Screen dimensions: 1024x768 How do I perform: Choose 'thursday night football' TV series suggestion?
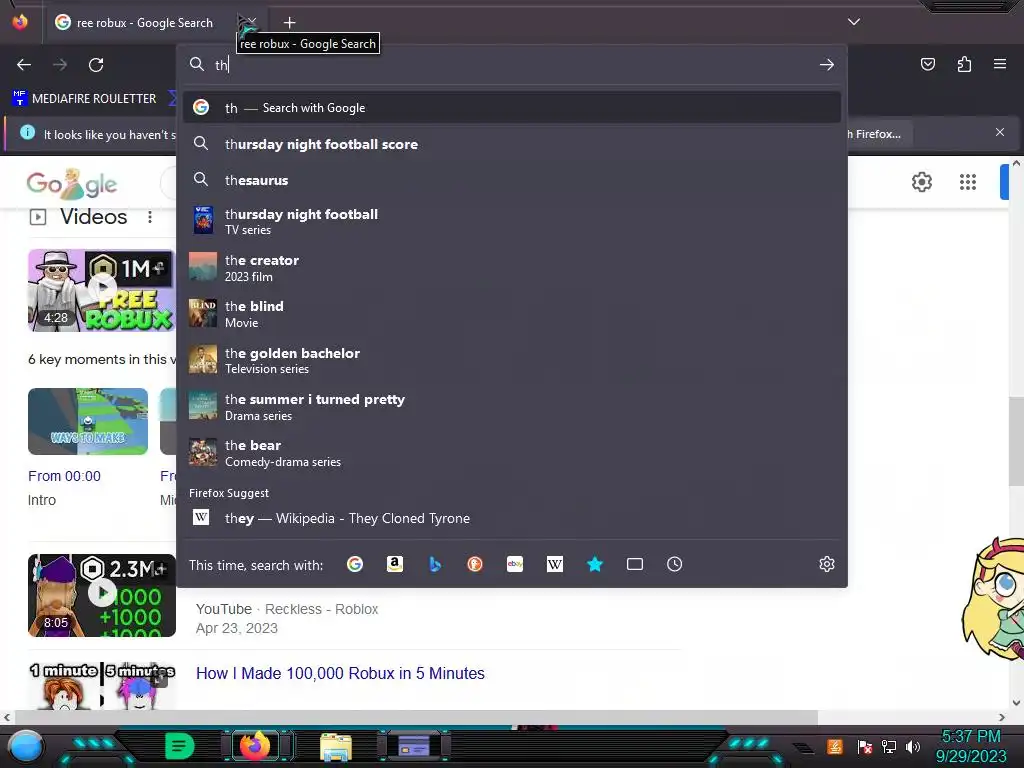(x=511, y=221)
